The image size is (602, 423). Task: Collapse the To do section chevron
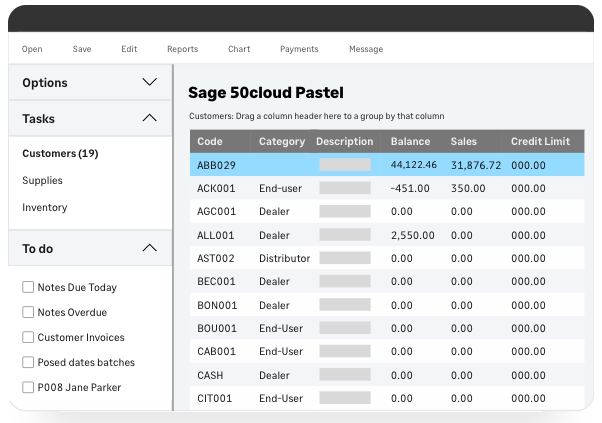click(x=149, y=248)
